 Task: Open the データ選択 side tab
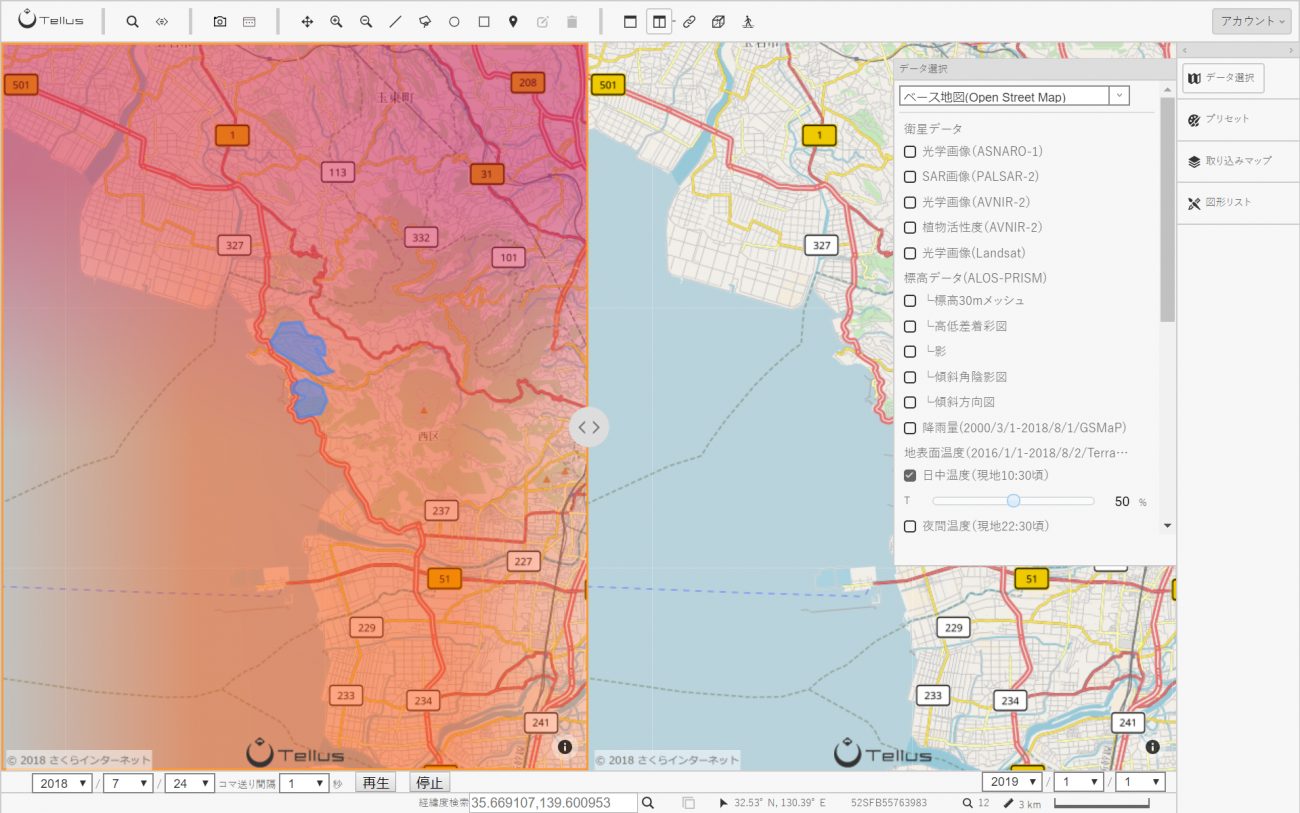tap(1223, 78)
